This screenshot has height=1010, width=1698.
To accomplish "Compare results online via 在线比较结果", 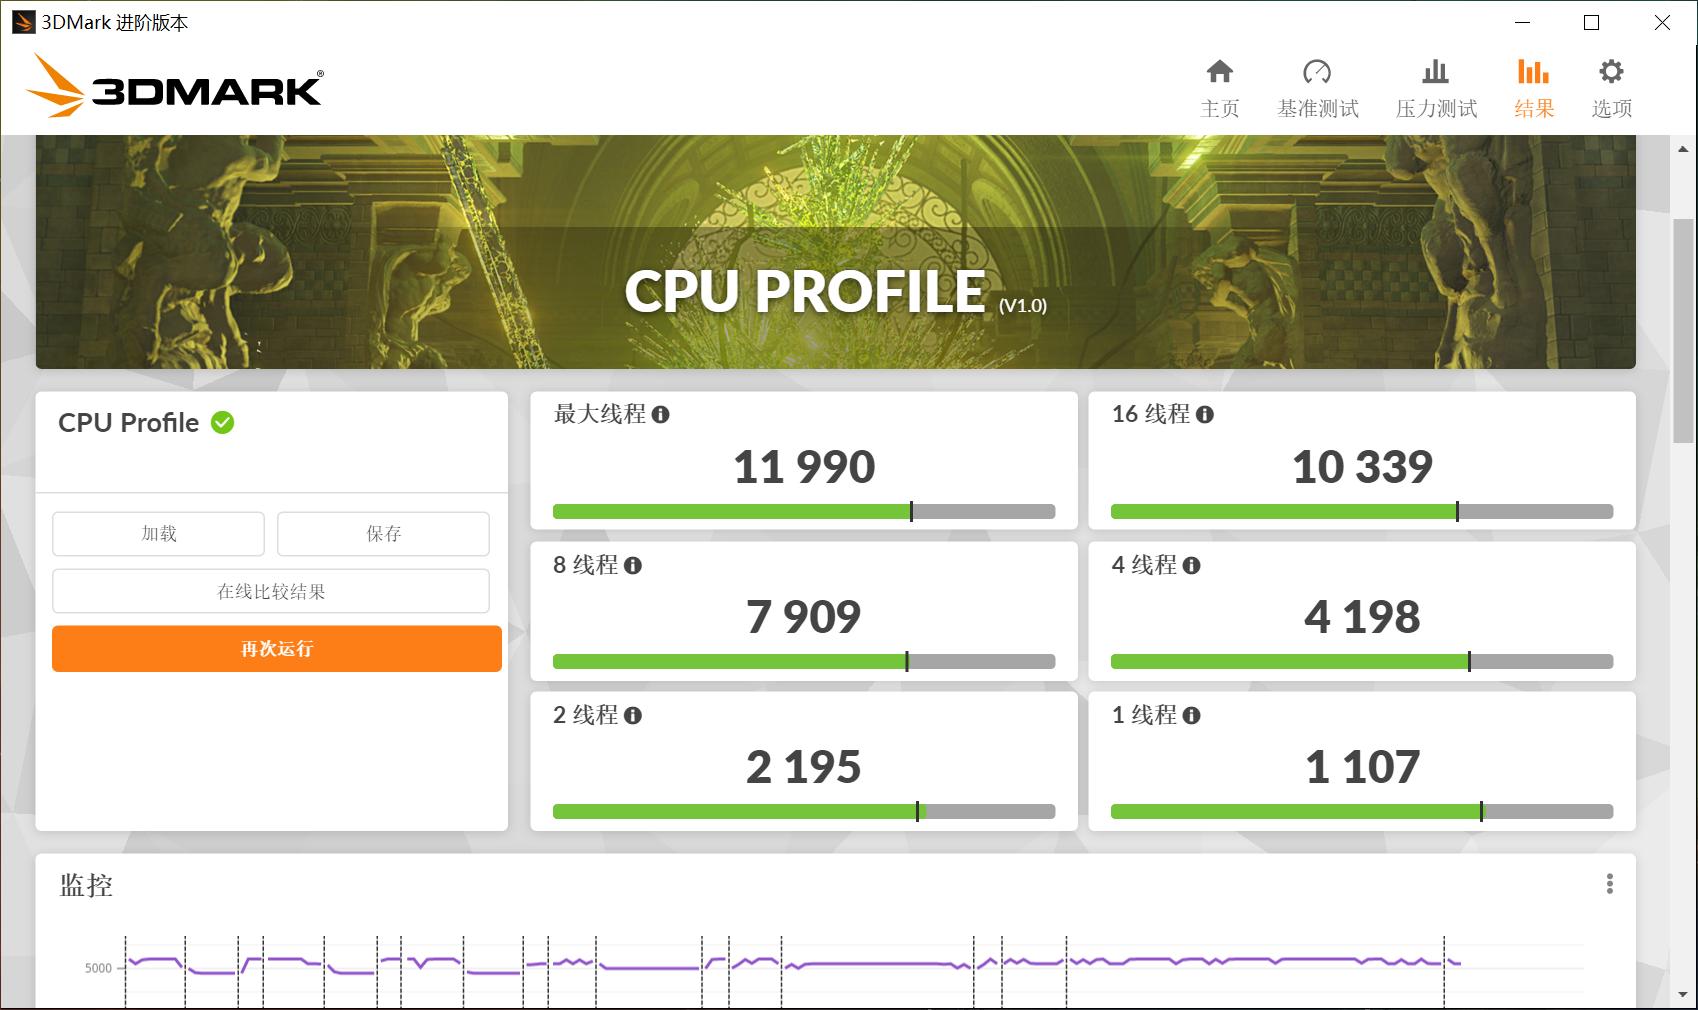I will tap(271, 590).
